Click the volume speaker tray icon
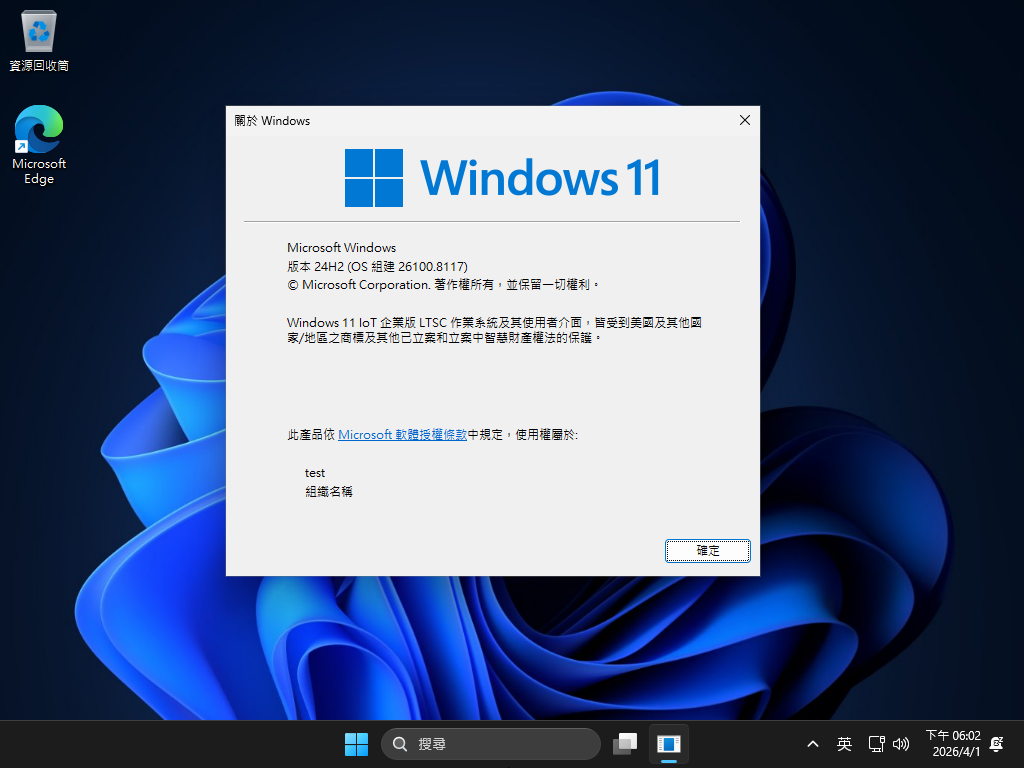The image size is (1024, 768). (x=901, y=744)
